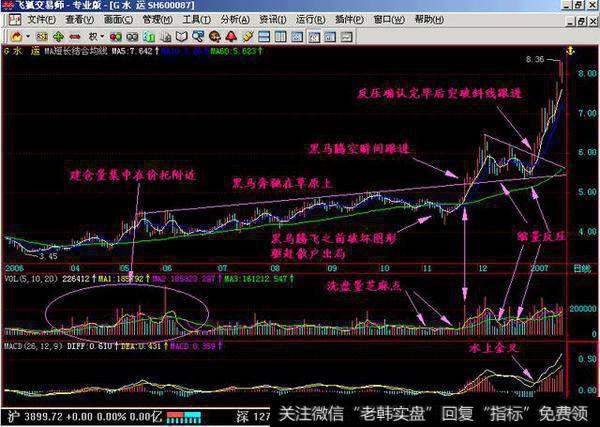Click the green plus zoom icon
600x427 pixels.
click(57, 35)
